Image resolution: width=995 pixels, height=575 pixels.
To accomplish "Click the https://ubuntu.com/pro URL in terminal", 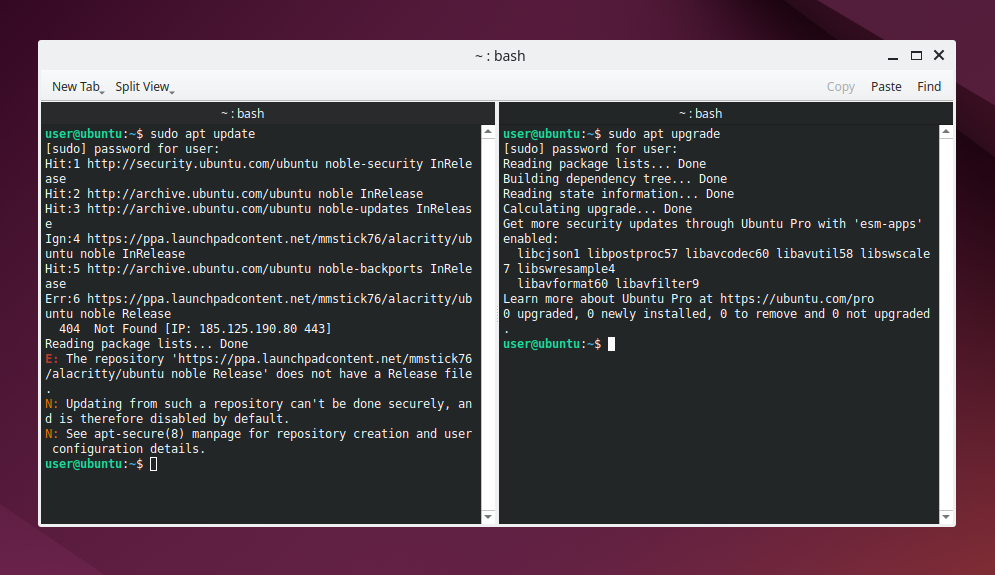I will (x=796, y=299).
